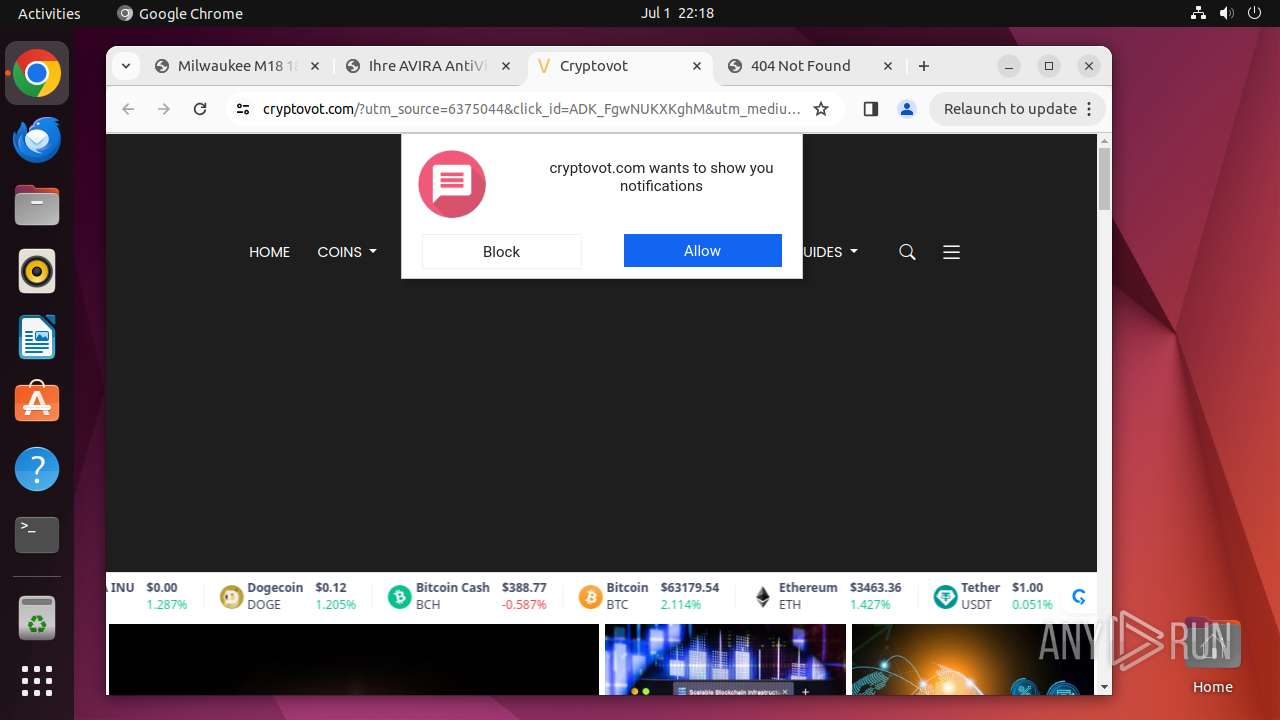Launch Rhythmbox from the dock
The width and height of the screenshot is (1280, 720).
pos(37,271)
